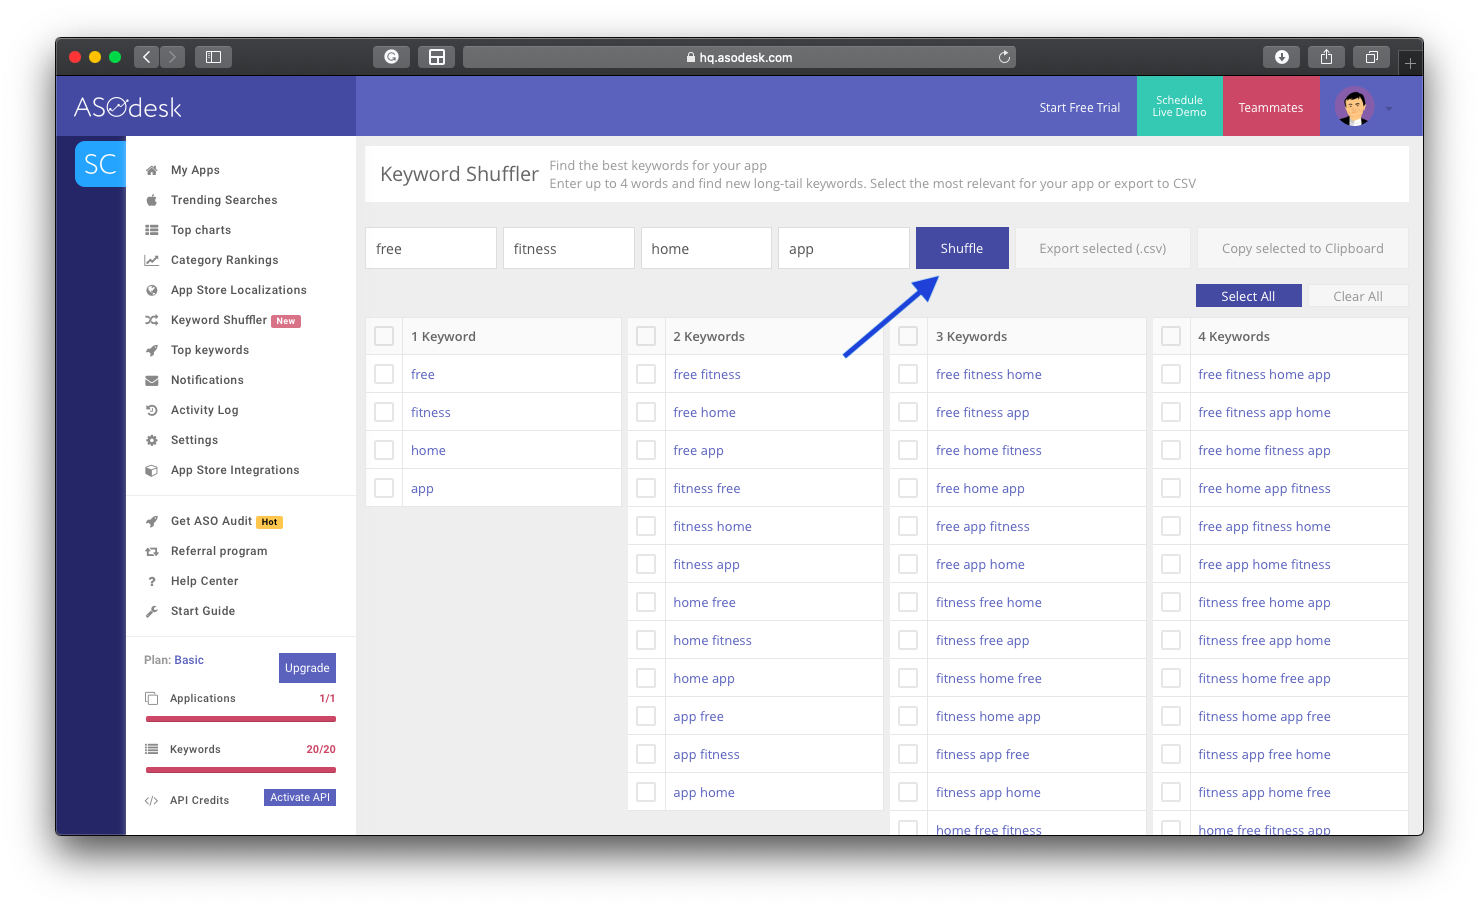Viewport: 1479px width, 909px height.
Task: Toggle the Safari sidebar button
Action: coord(213,57)
